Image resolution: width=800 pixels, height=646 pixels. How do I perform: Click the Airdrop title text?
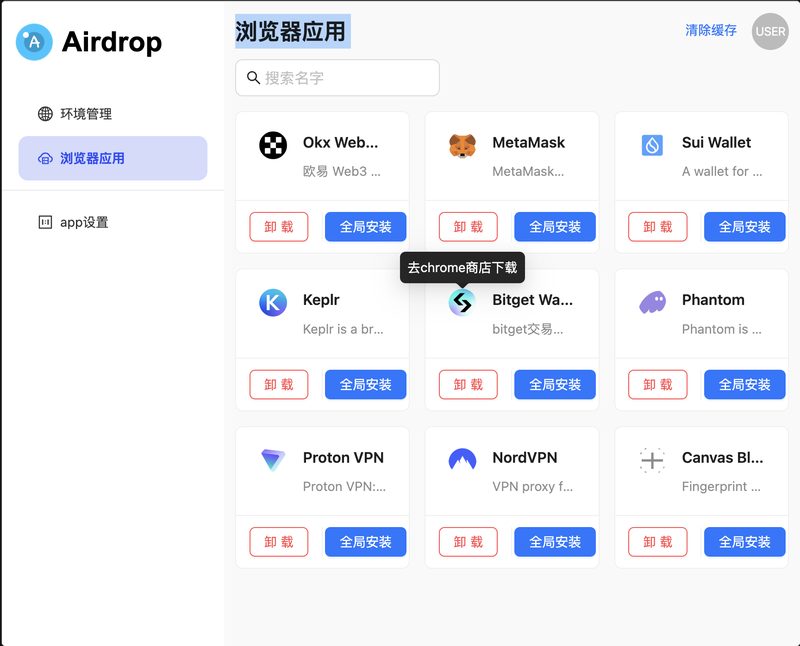point(112,42)
